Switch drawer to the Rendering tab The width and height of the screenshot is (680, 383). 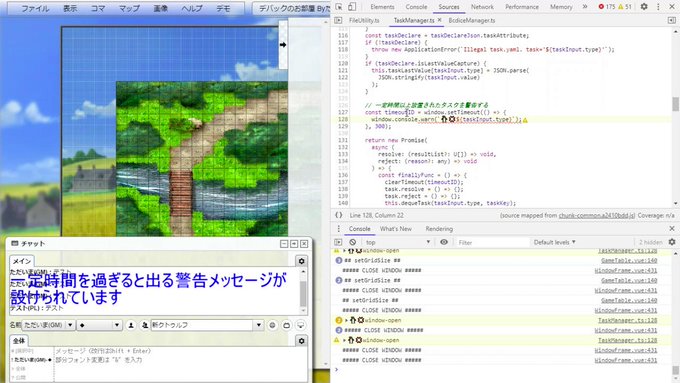coord(439,229)
